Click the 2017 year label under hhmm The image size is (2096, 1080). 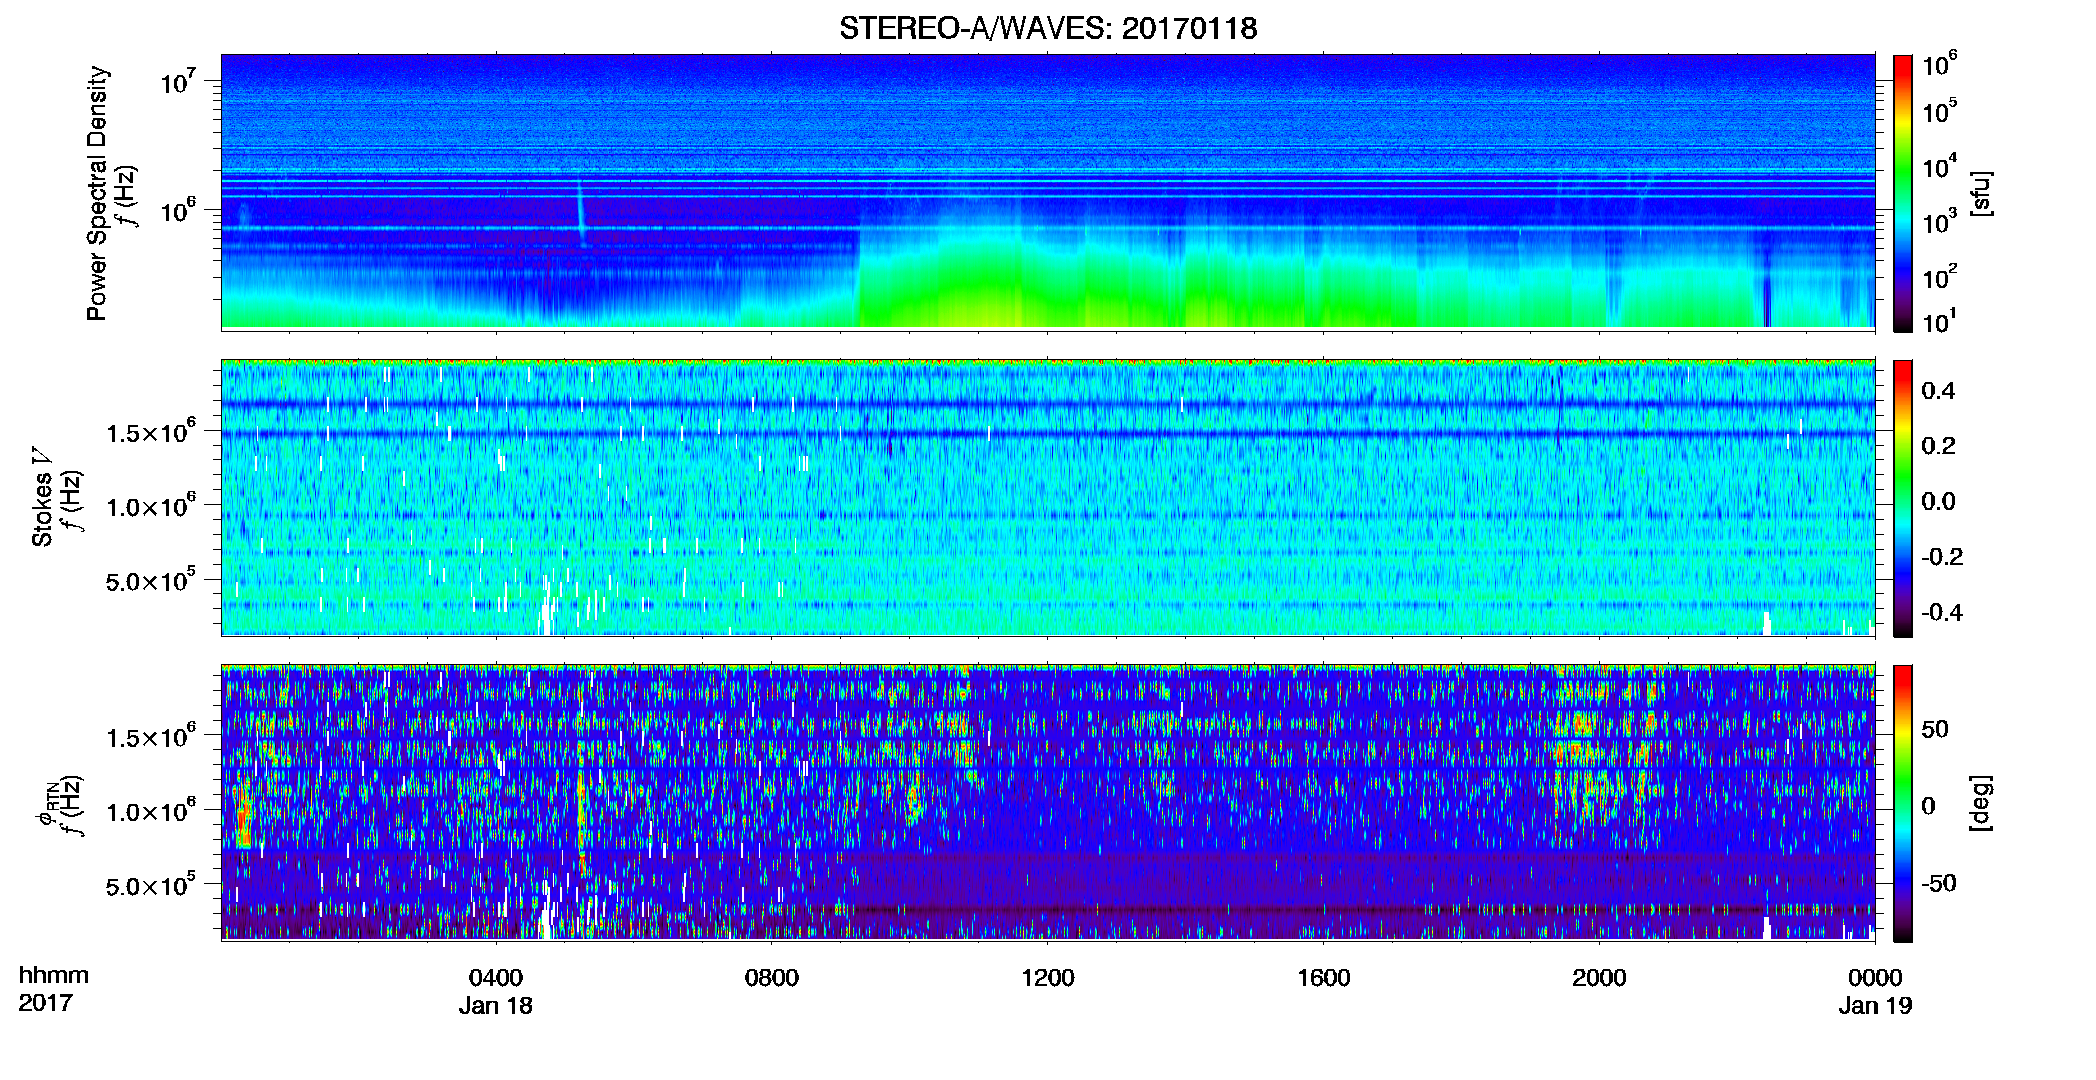(45, 1002)
